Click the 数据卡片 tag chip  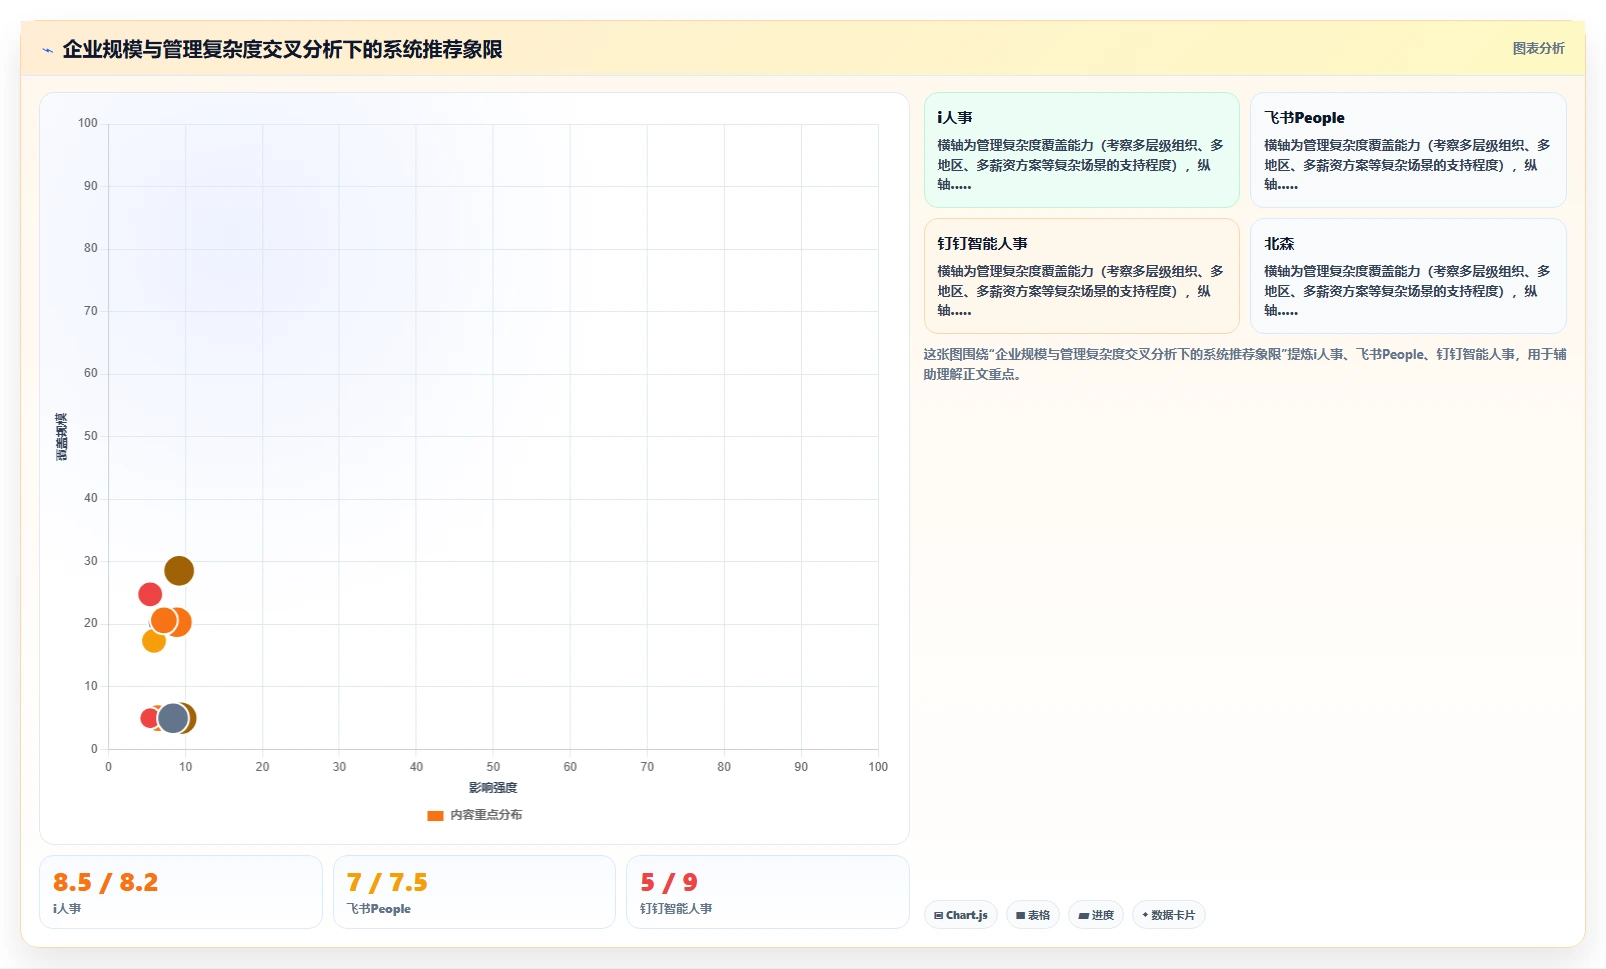tap(1169, 915)
